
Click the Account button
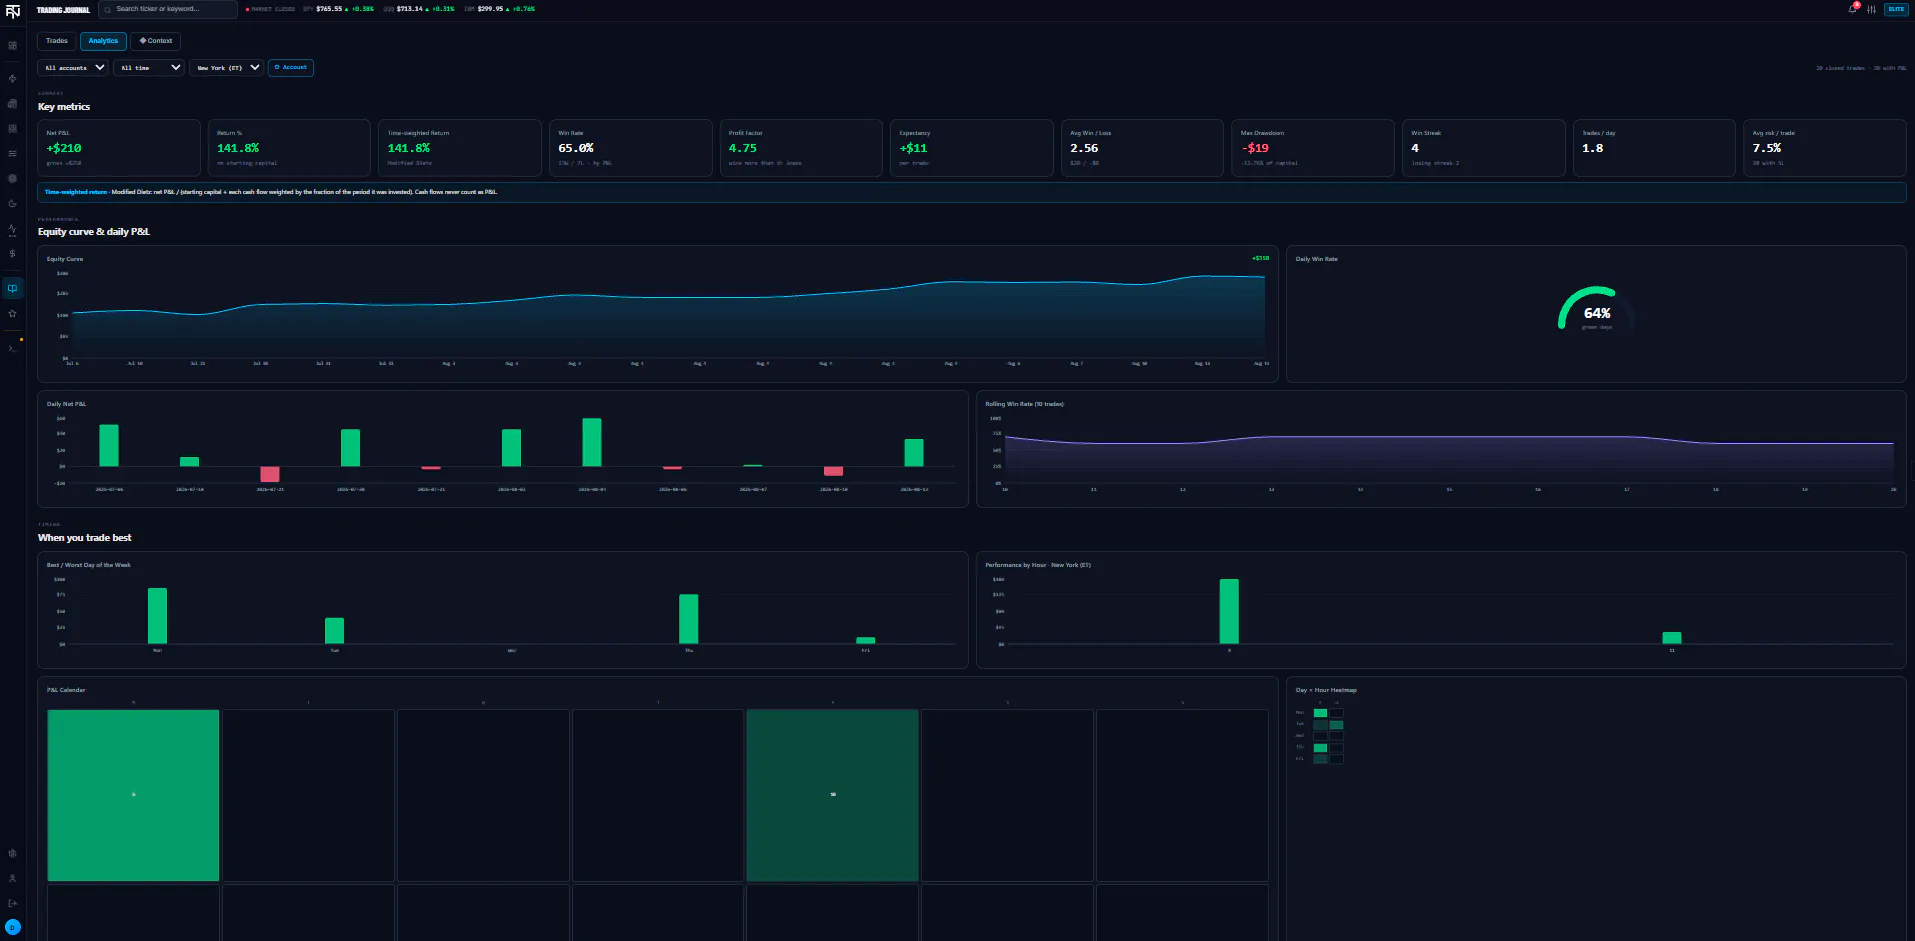(x=291, y=68)
